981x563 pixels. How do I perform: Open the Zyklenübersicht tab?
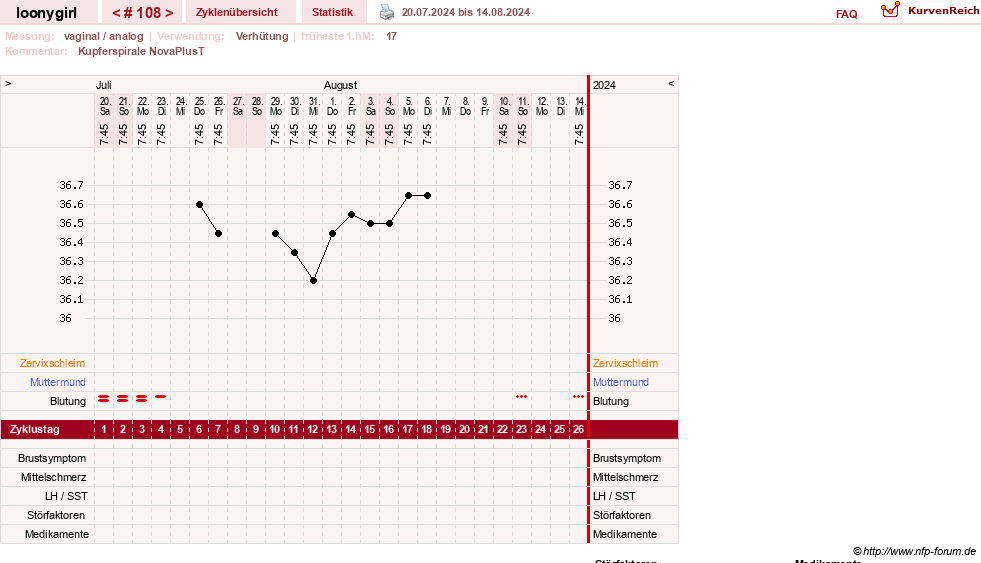coord(236,12)
